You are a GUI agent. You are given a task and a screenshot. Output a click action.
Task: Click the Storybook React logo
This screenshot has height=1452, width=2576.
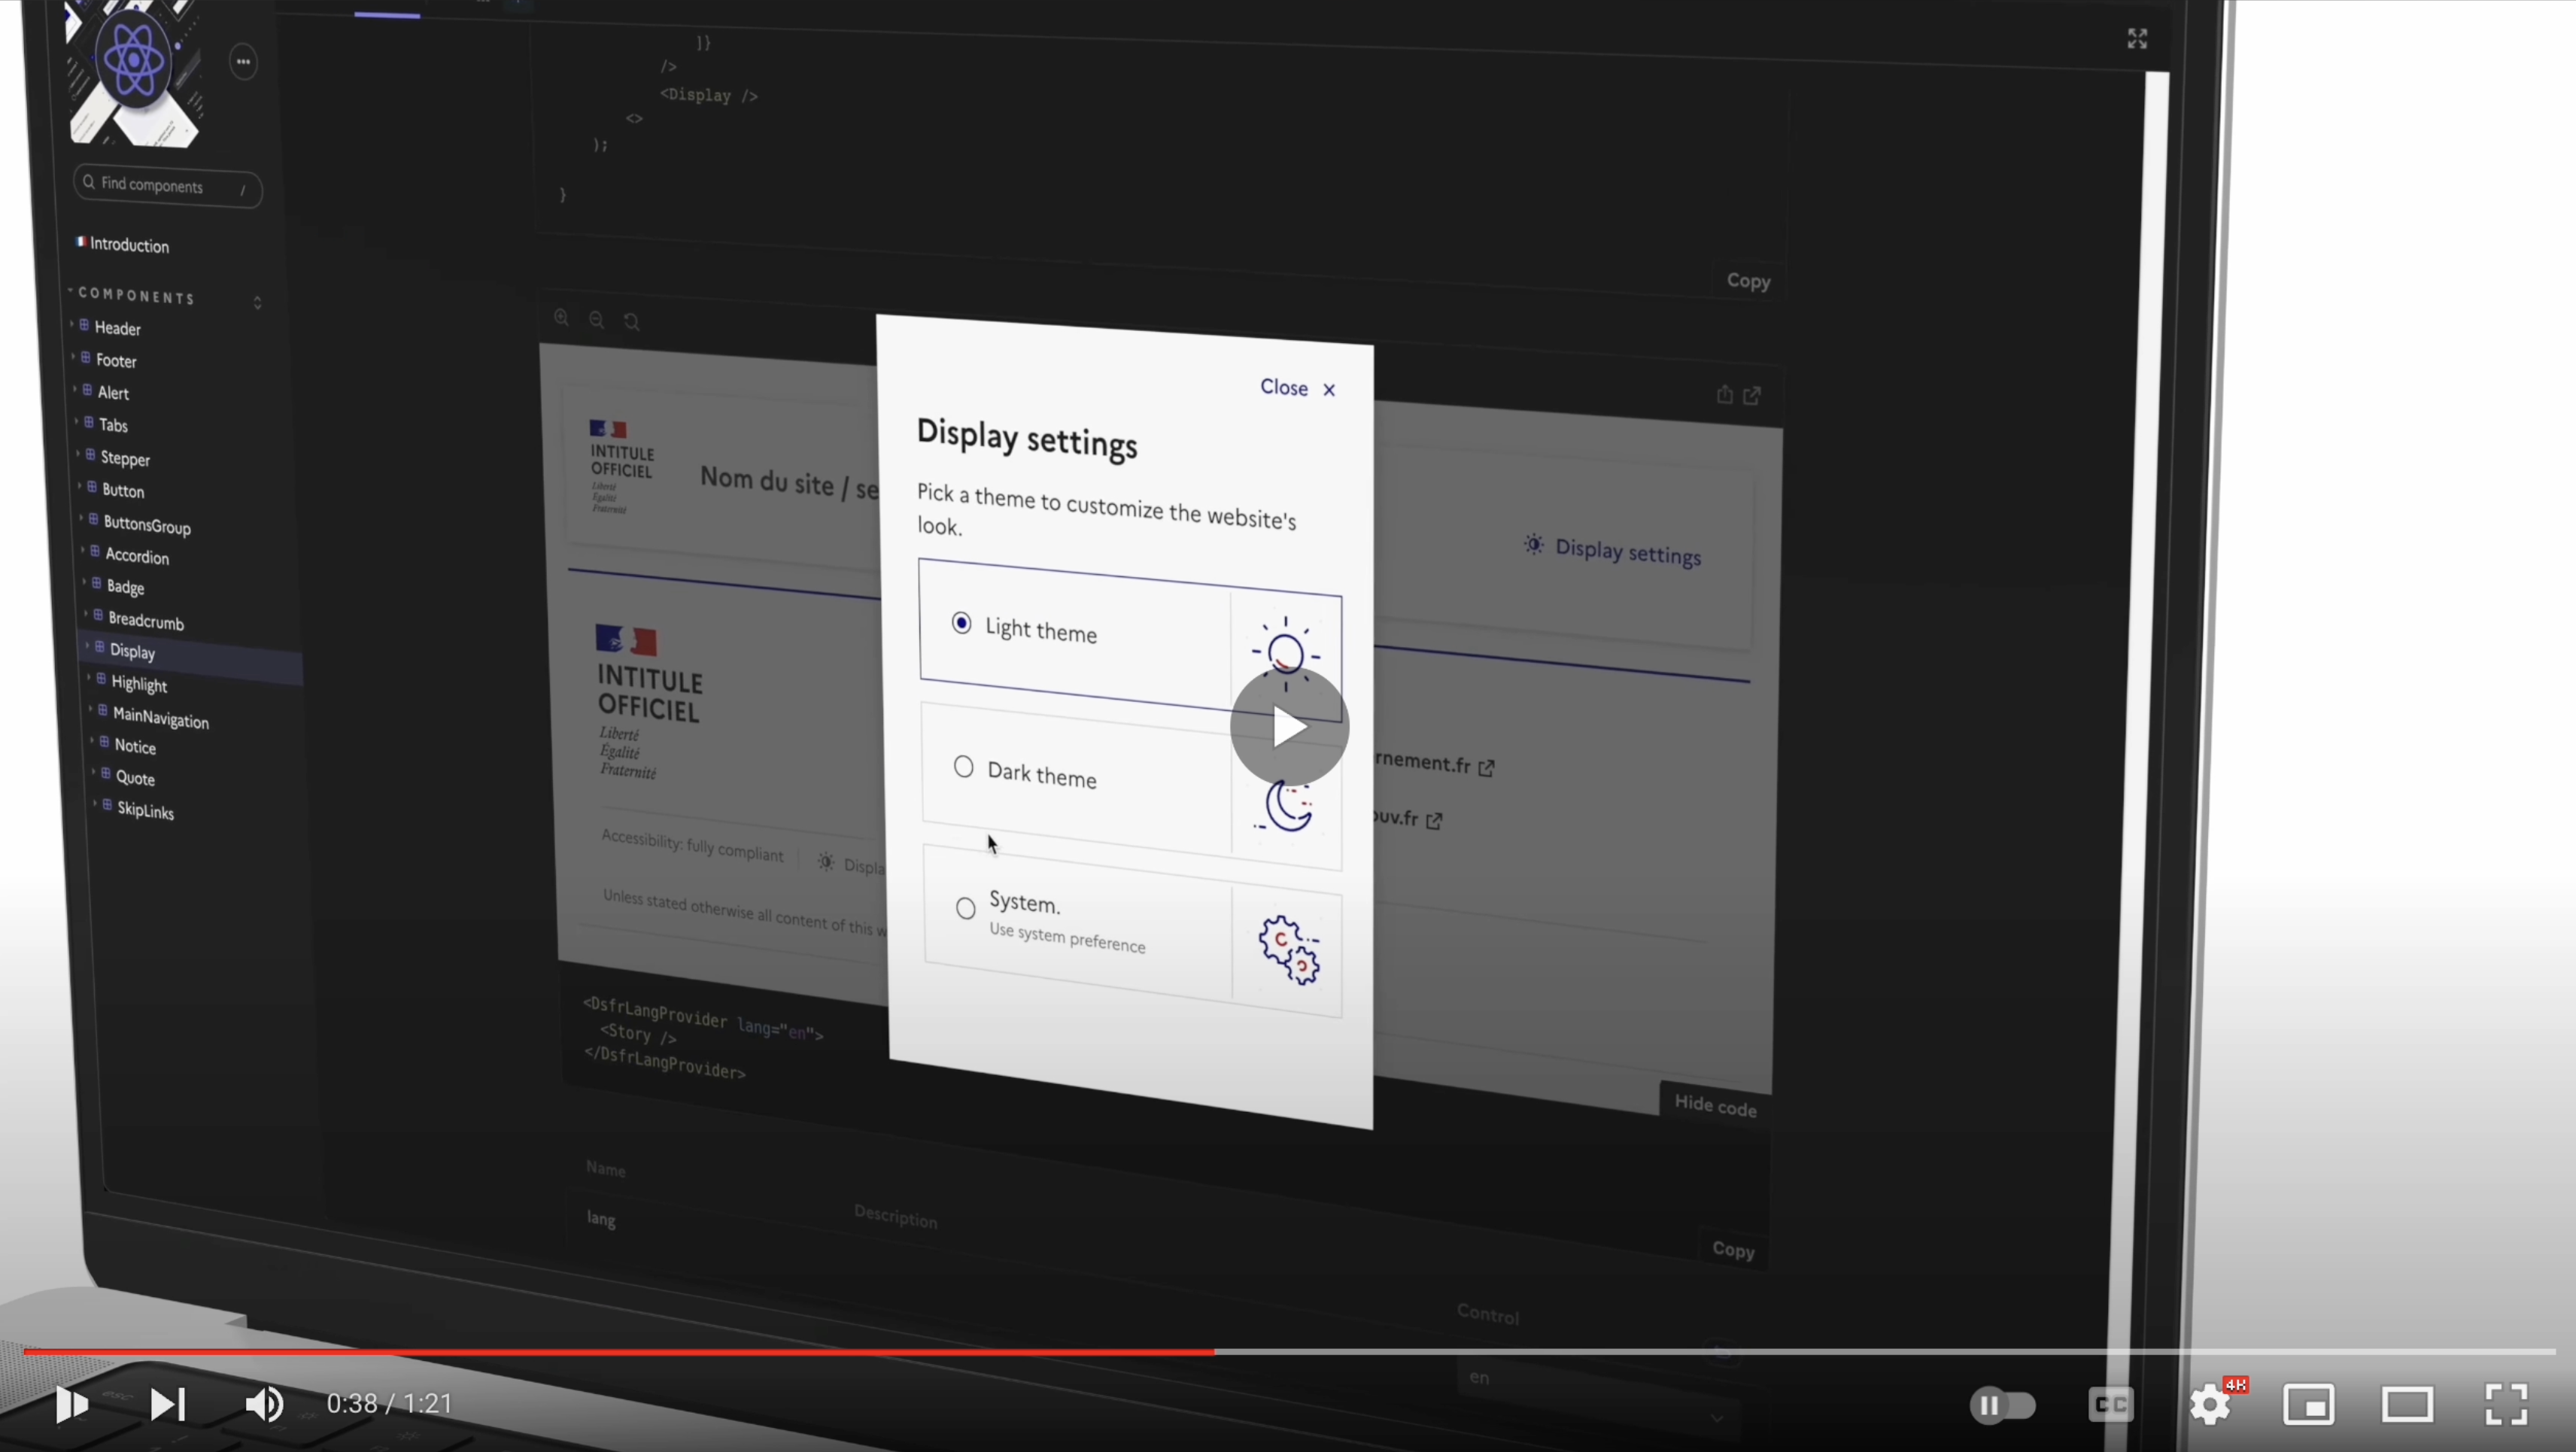click(x=134, y=62)
